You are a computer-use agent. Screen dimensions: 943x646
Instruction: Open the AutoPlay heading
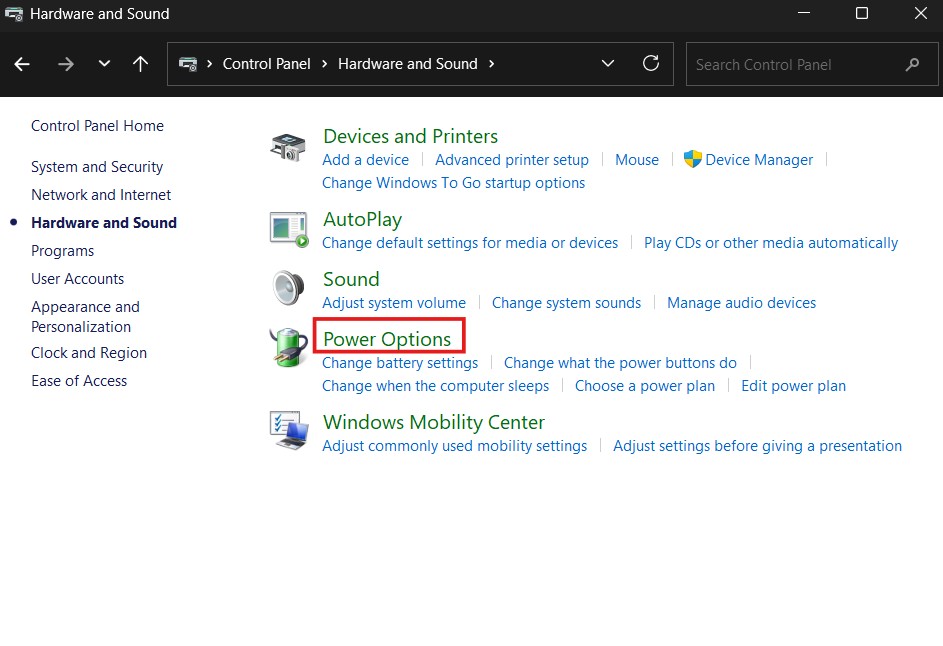(x=363, y=220)
